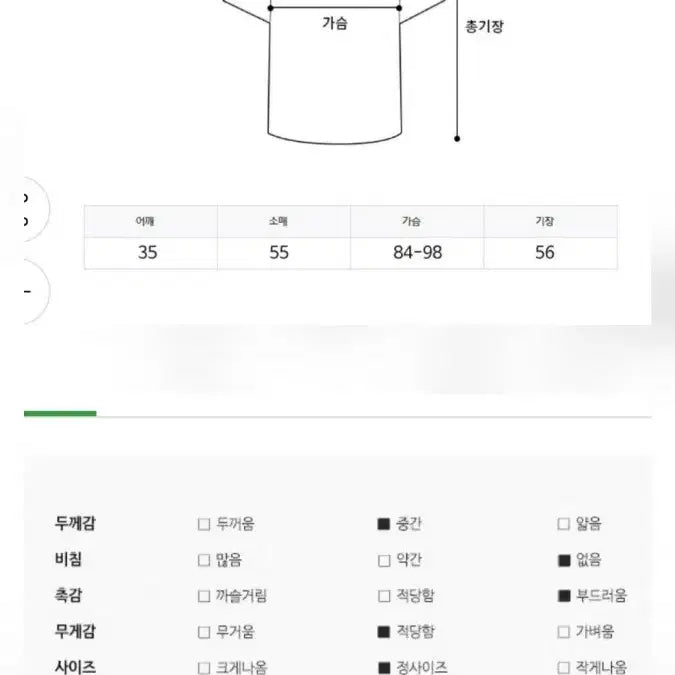Select the 작게나옴 checkbox

point(564,667)
